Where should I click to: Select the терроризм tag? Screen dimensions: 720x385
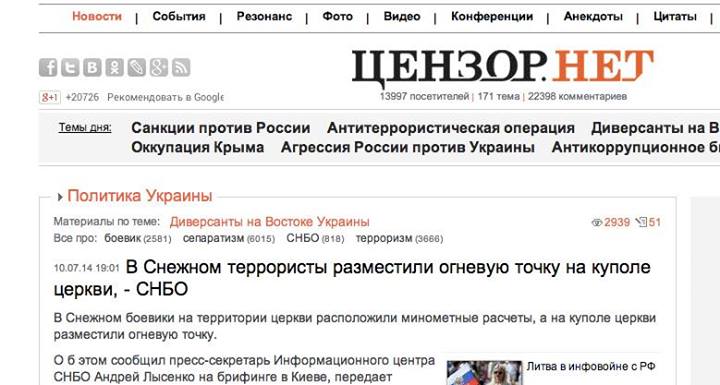click(384, 238)
